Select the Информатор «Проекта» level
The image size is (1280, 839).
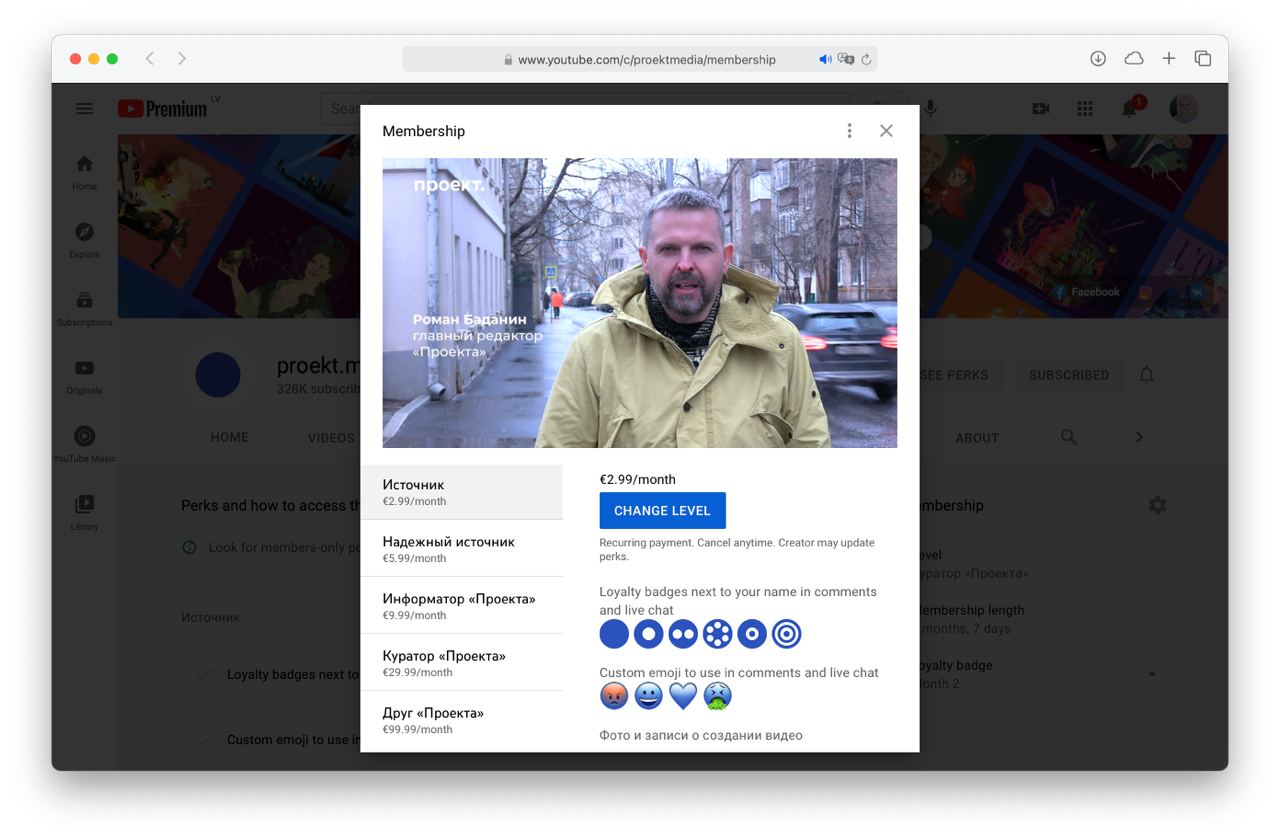461,606
